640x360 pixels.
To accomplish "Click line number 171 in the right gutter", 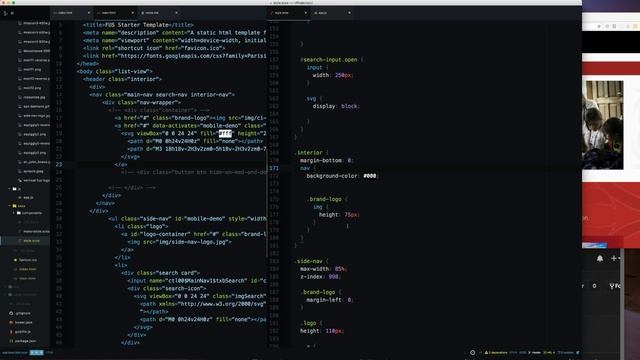I will (x=274, y=168).
